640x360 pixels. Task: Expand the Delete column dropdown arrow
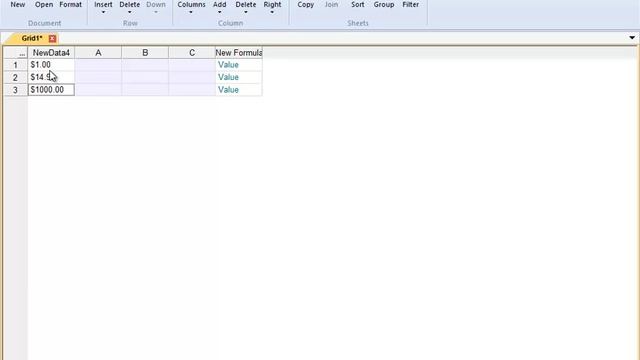coord(246,12)
